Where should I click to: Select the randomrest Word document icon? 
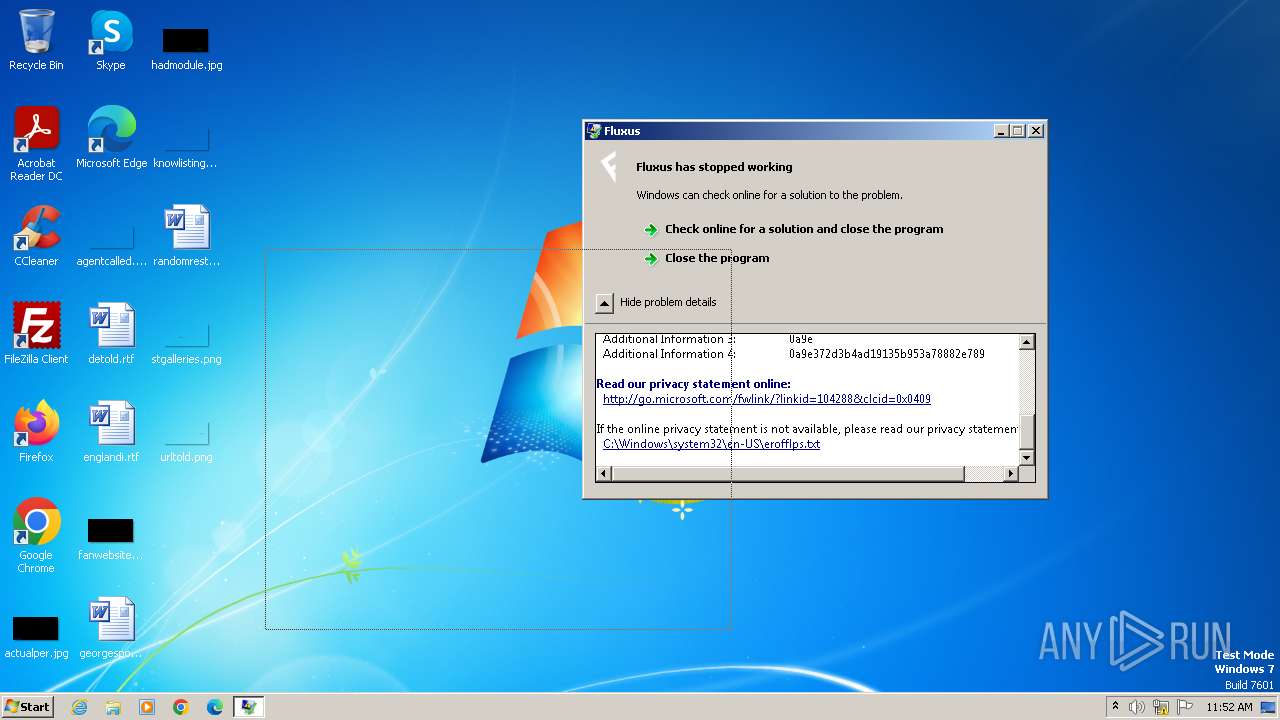click(186, 236)
